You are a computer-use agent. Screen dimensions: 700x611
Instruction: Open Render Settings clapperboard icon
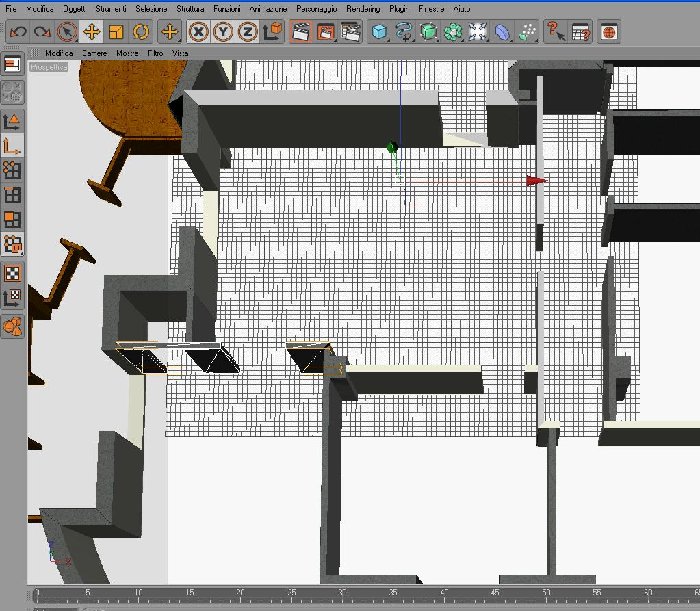click(x=351, y=32)
